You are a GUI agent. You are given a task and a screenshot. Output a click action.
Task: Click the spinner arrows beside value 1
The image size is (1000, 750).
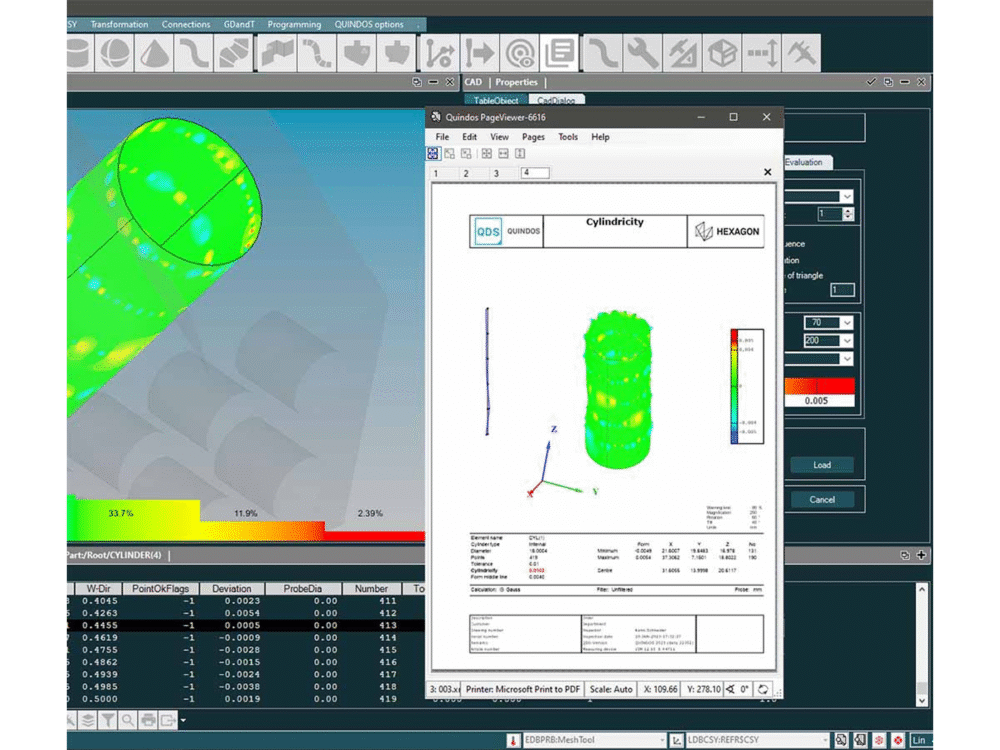848,214
